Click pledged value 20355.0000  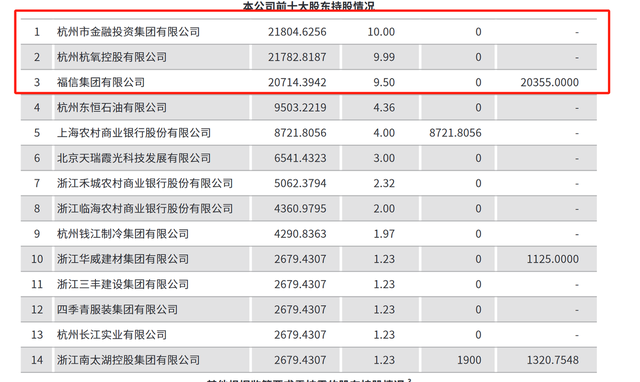point(549,82)
